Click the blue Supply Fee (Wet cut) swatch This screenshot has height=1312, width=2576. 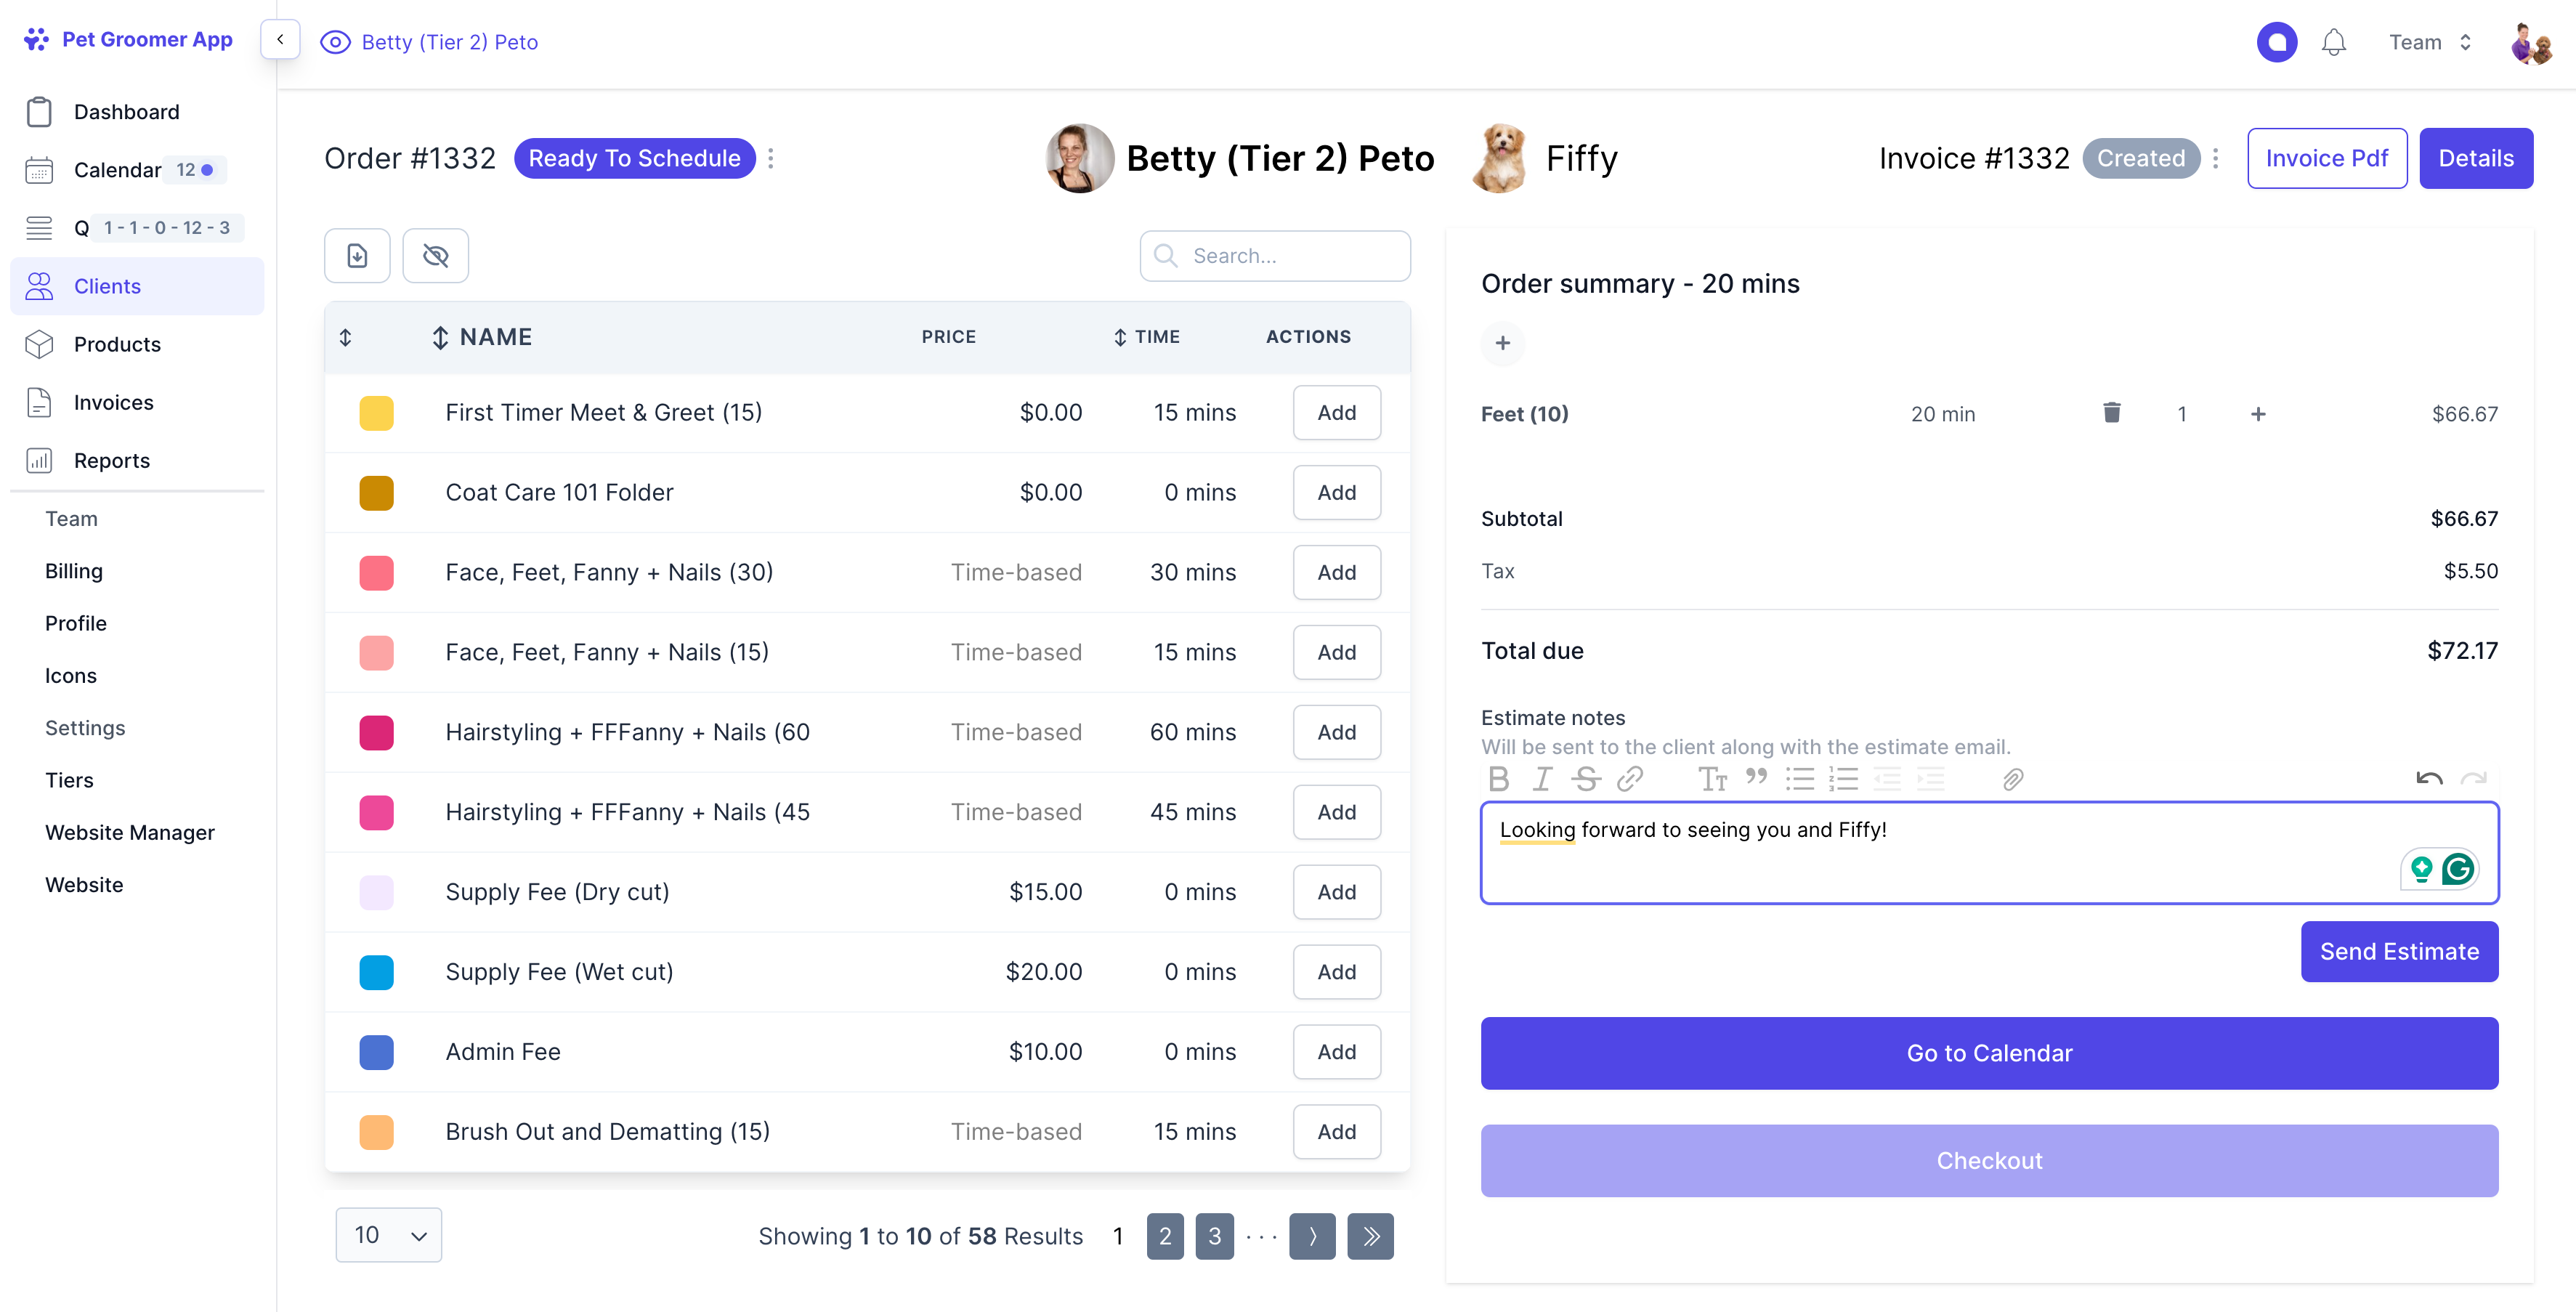376,972
